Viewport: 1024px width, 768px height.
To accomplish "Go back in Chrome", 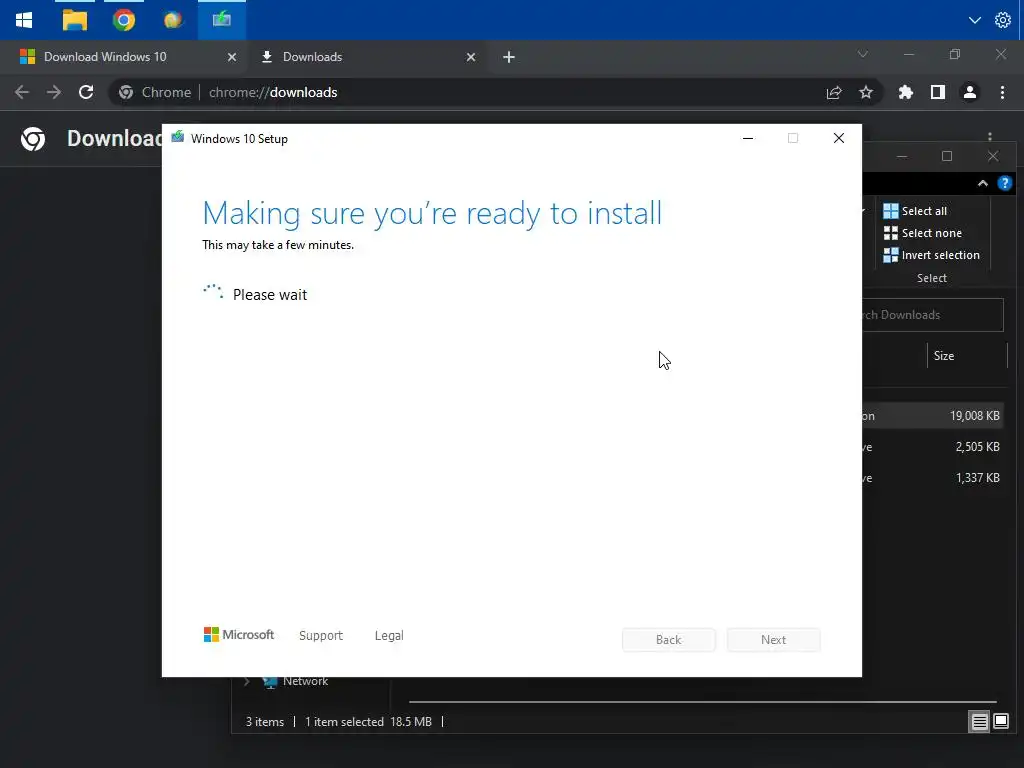I will [22, 92].
